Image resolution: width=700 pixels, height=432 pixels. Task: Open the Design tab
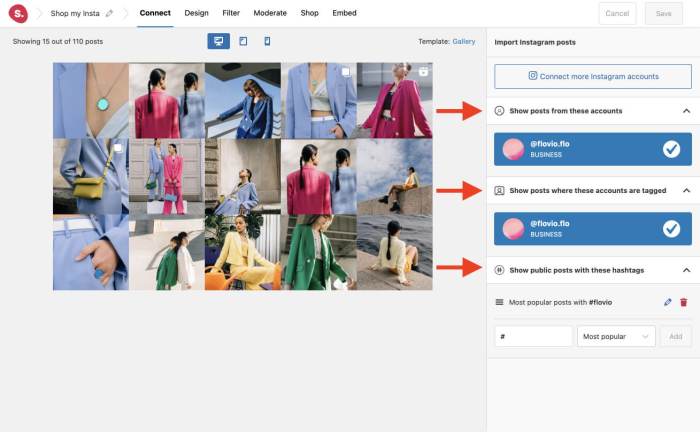coord(197,14)
